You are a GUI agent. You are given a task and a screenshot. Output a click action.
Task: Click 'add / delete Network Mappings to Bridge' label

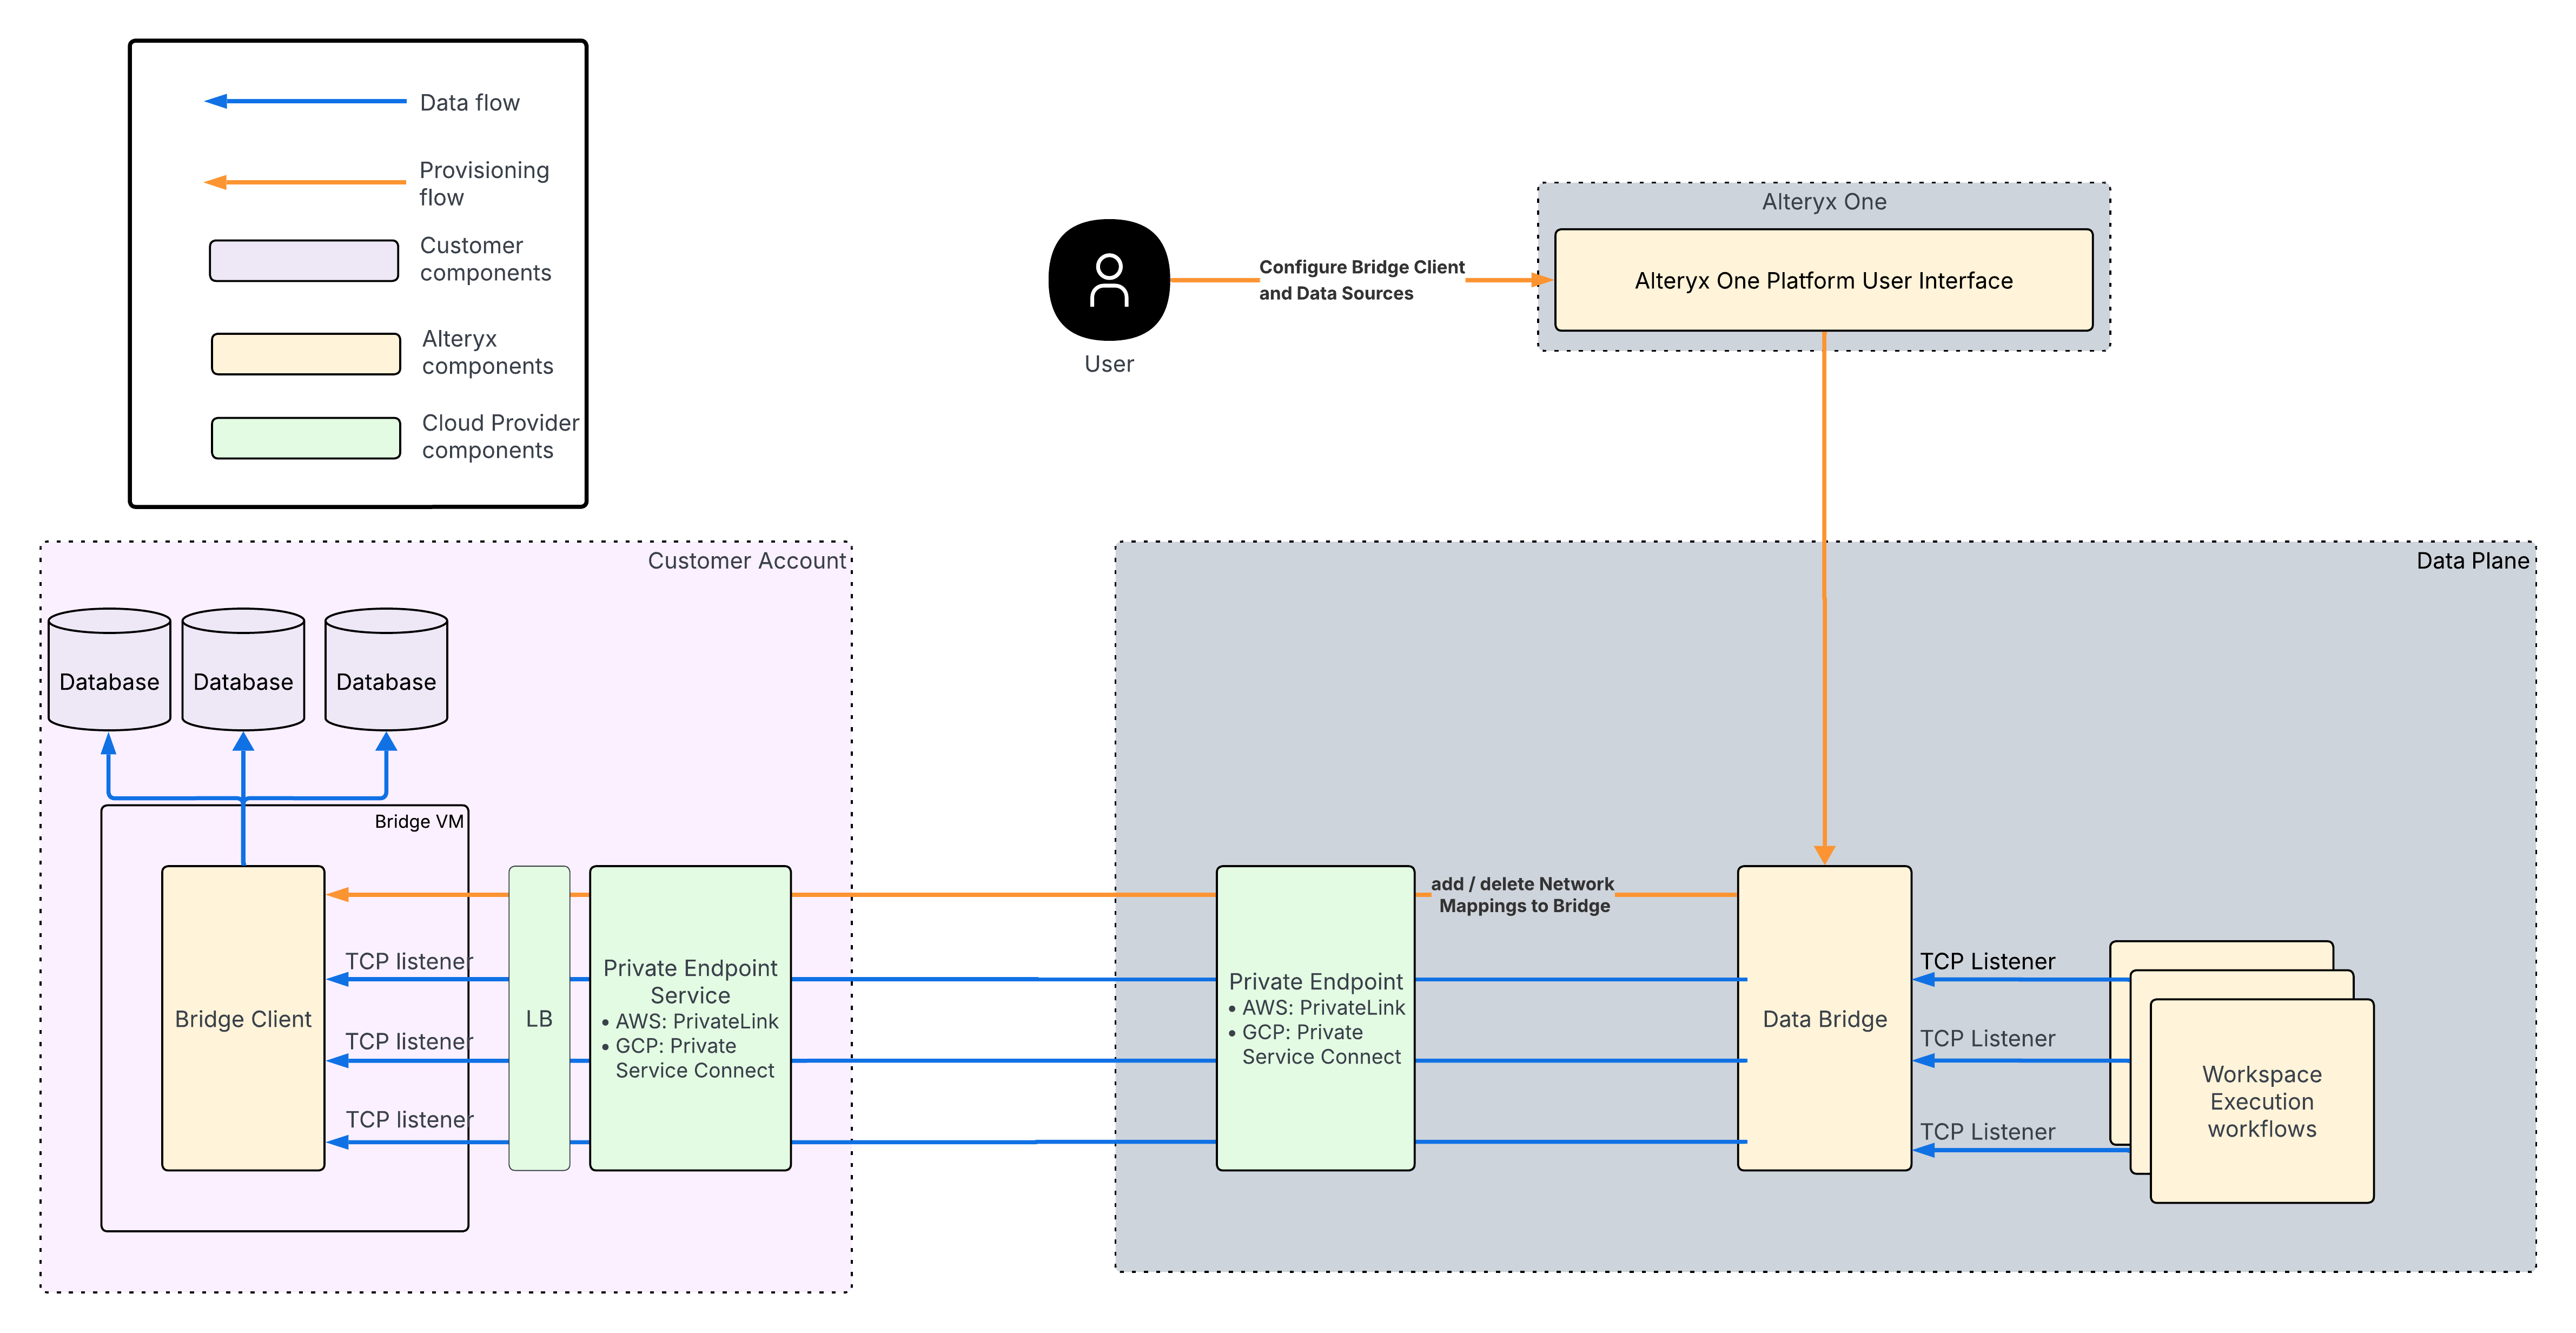(1523, 894)
